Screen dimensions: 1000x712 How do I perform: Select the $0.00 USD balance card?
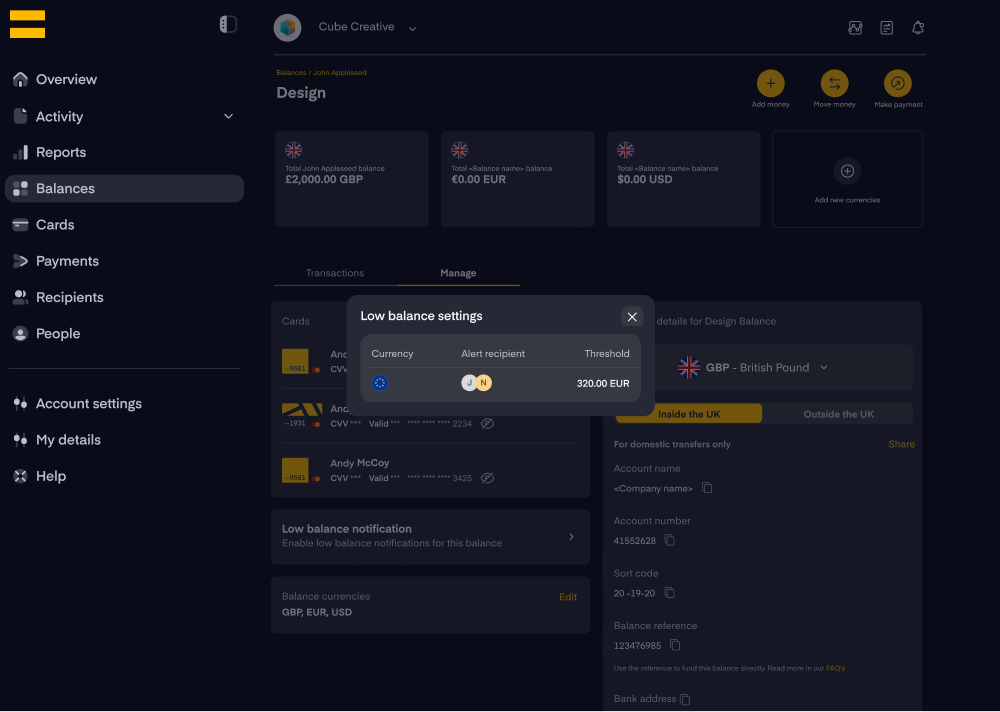coord(683,179)
